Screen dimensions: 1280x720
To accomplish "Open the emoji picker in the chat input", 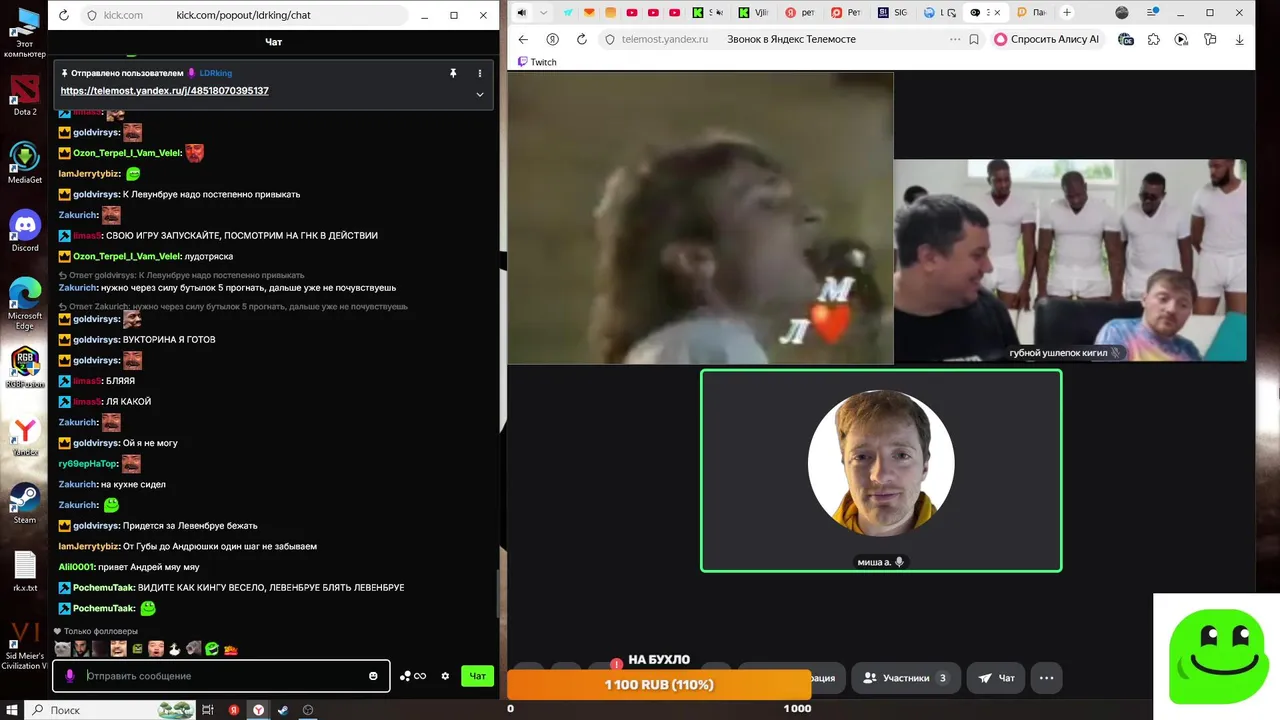I will (373, 676).
